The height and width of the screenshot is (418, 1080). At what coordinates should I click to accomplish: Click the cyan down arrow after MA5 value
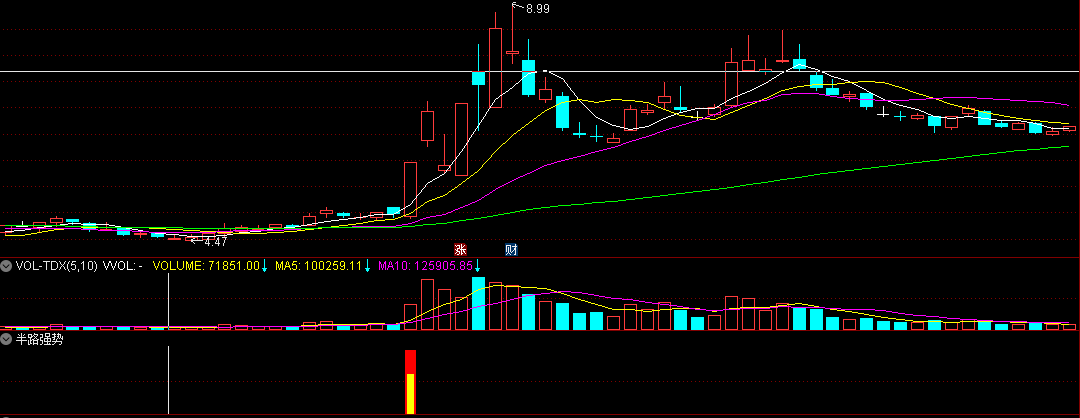(x=367, y=265)
